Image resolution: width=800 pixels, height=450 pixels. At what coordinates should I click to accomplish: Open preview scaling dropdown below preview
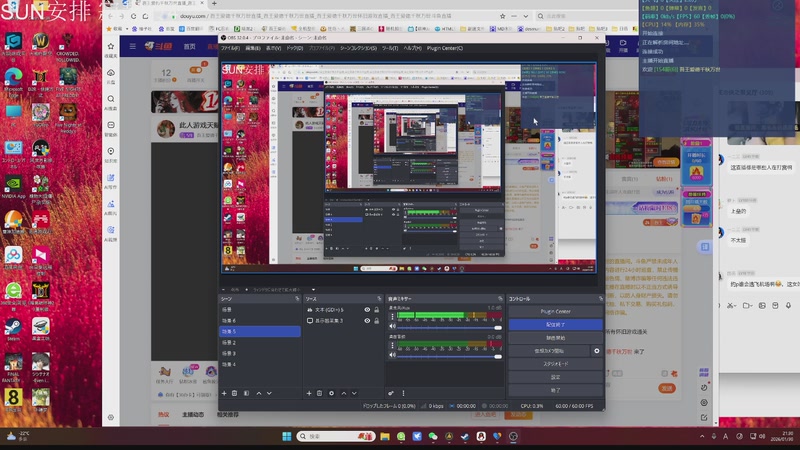(x=313, y=290)
